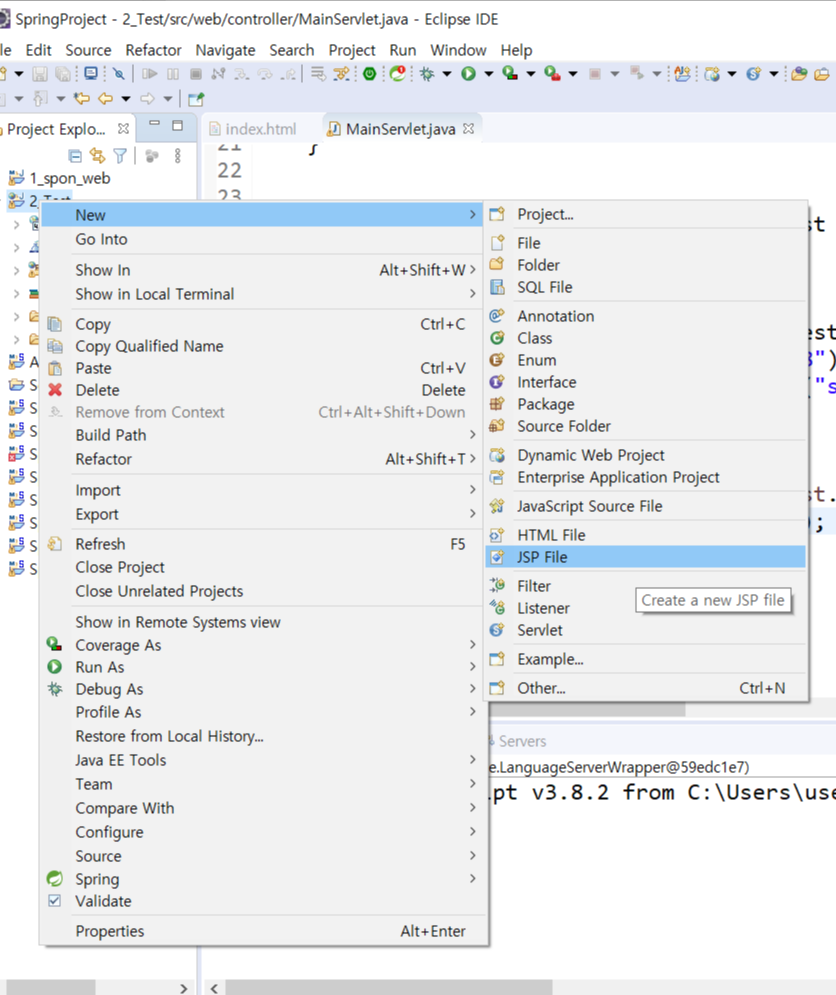This screenshot has width=836, height=995.
Task: Choose Show in Remote Systems view
Action: (x=263, y=622)
